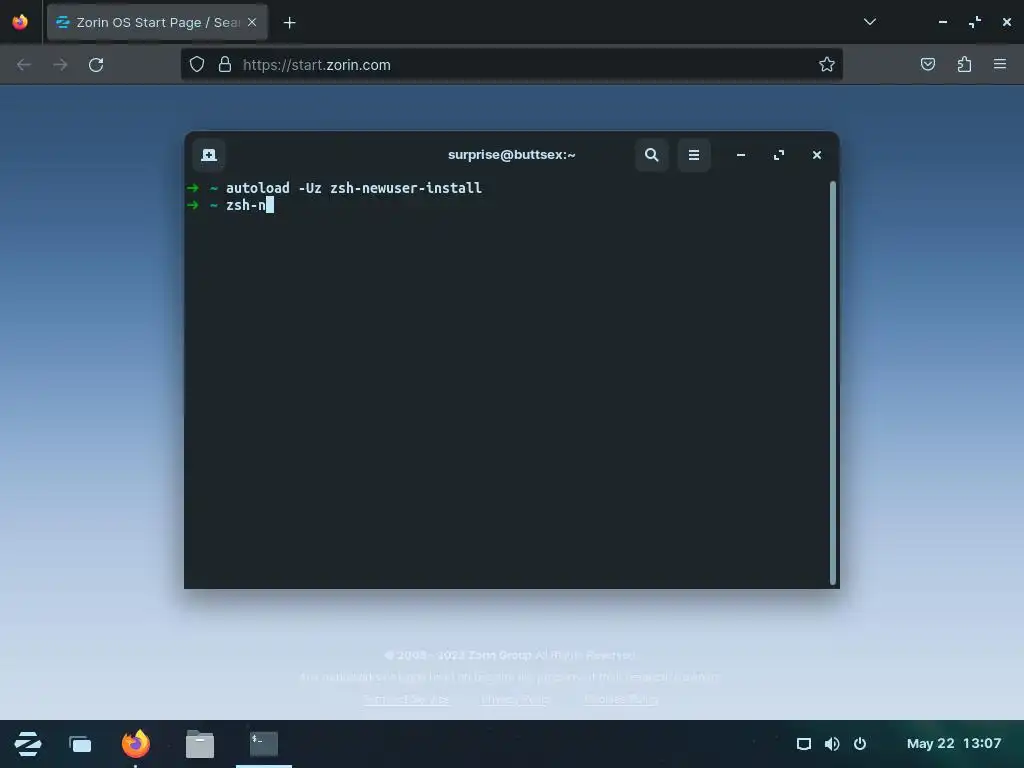Reload the current page

click(96, 65)
